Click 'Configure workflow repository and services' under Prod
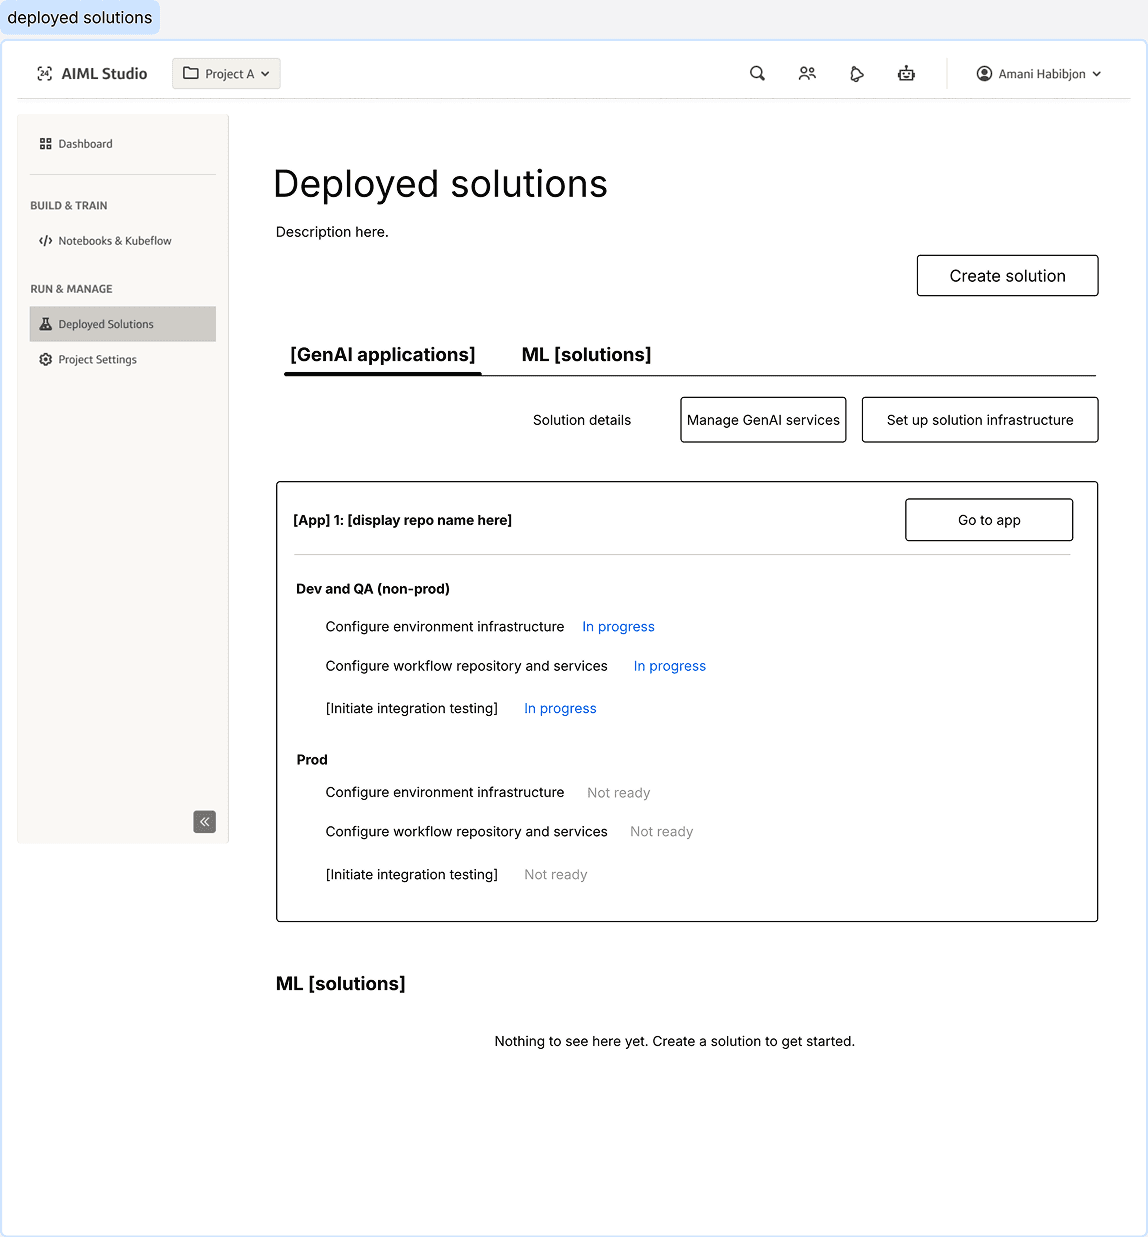Viewport: 1148px width, 1237px height. pos(467,832)
